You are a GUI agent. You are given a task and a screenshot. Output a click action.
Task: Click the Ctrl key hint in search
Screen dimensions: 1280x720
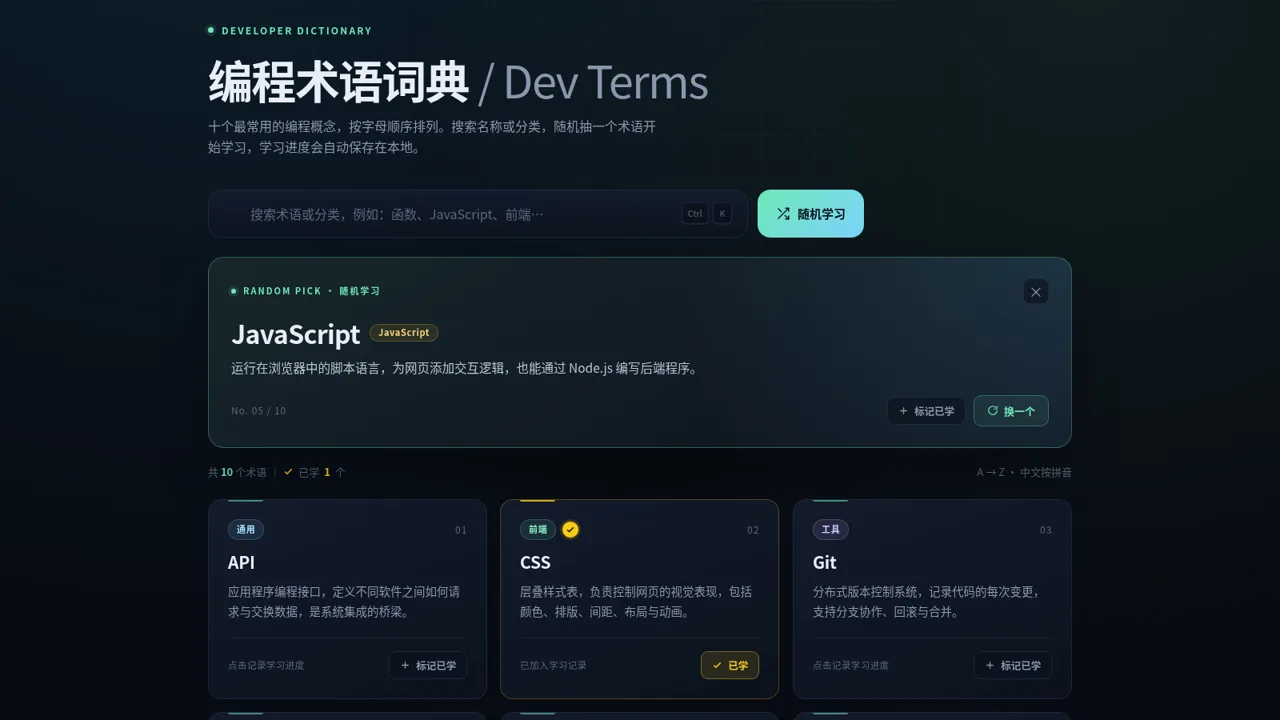(x=695, y=214)
